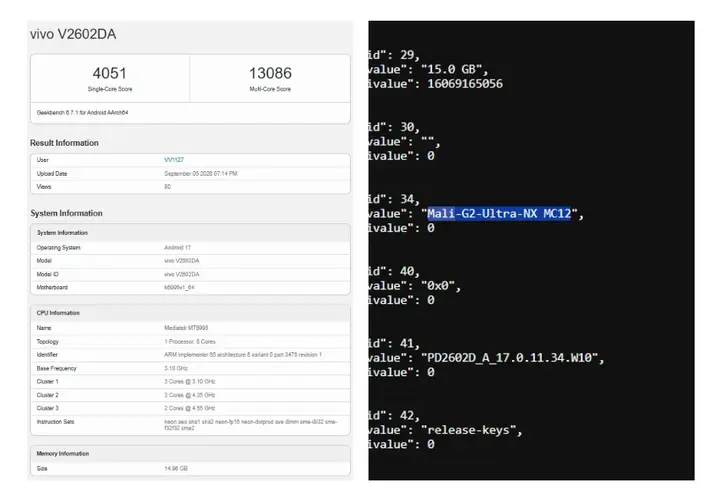The width and height of the screenshot is (720, 495).
Task: Click the id 40 line in JSON
Action: pos(394,271)
